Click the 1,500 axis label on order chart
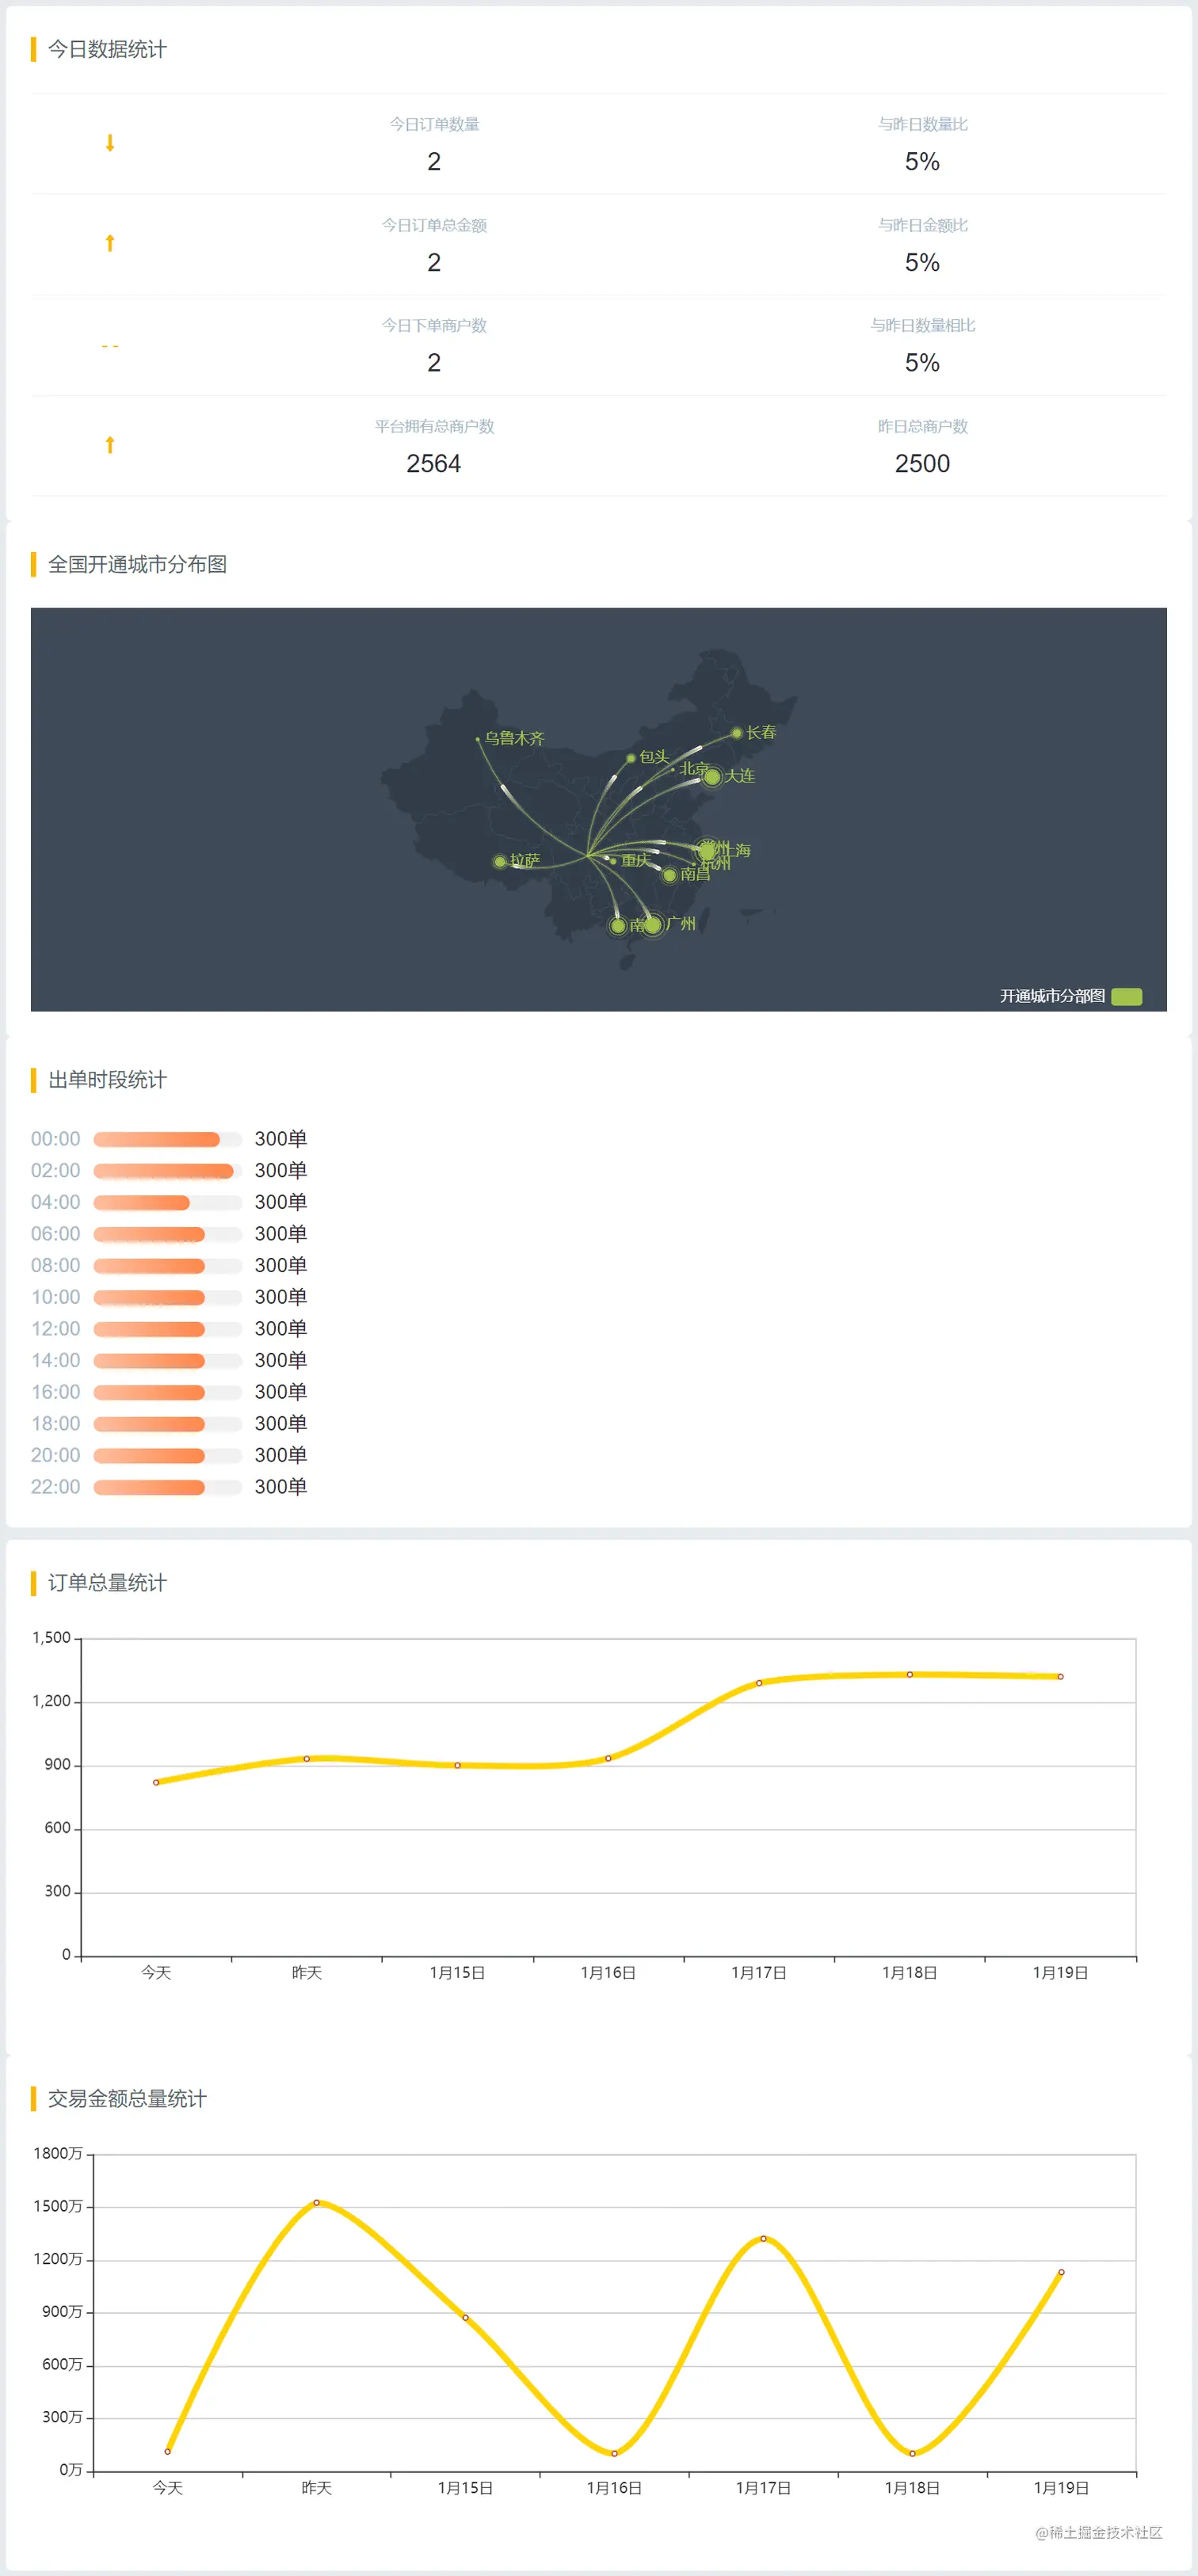Viewport: 1198px width, 2576px height. (x=51, y=1638)
